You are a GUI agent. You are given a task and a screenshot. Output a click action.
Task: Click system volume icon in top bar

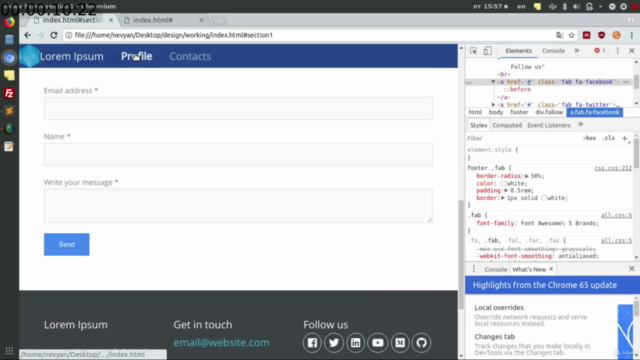point(576,7)
